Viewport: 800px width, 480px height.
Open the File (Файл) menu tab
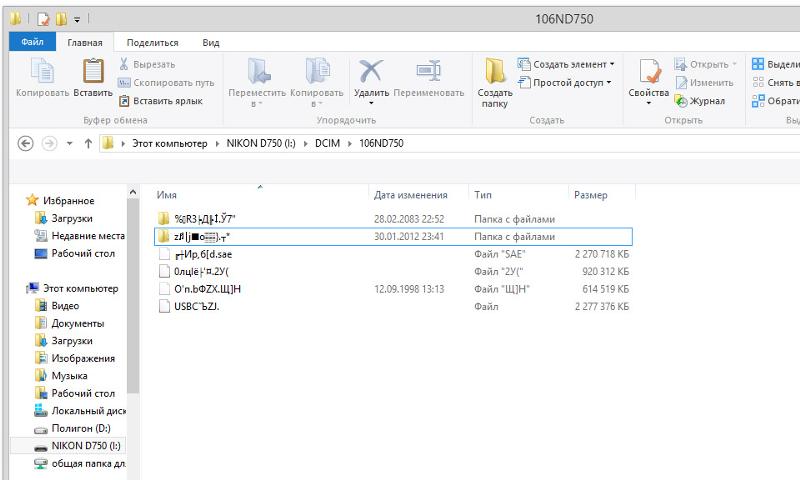[x=31, y=42]
